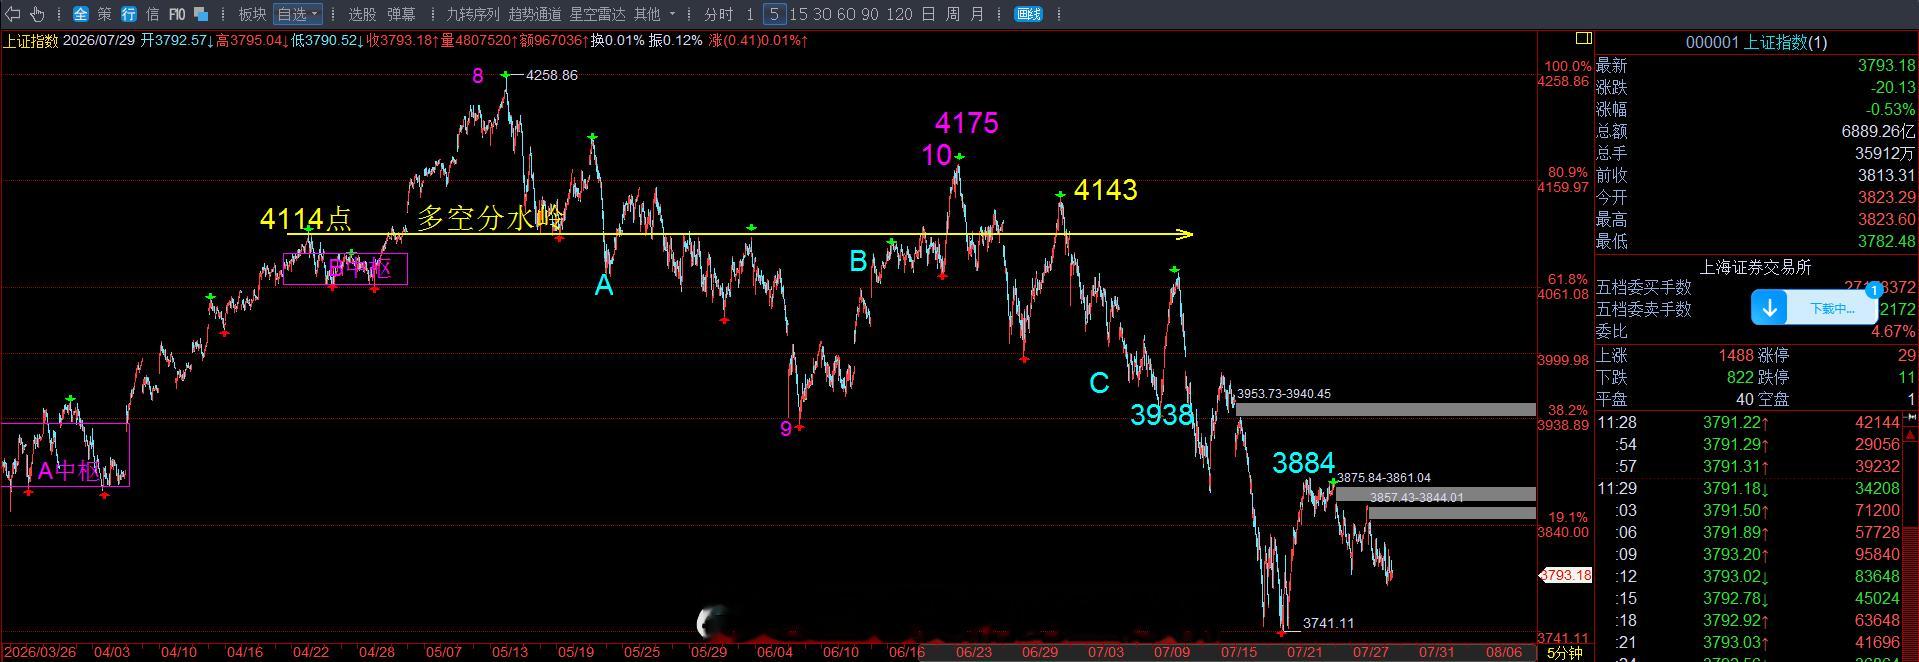
Task: Click the 3875.84-3861.04 gap bar
Action: tap(1435, 494)
